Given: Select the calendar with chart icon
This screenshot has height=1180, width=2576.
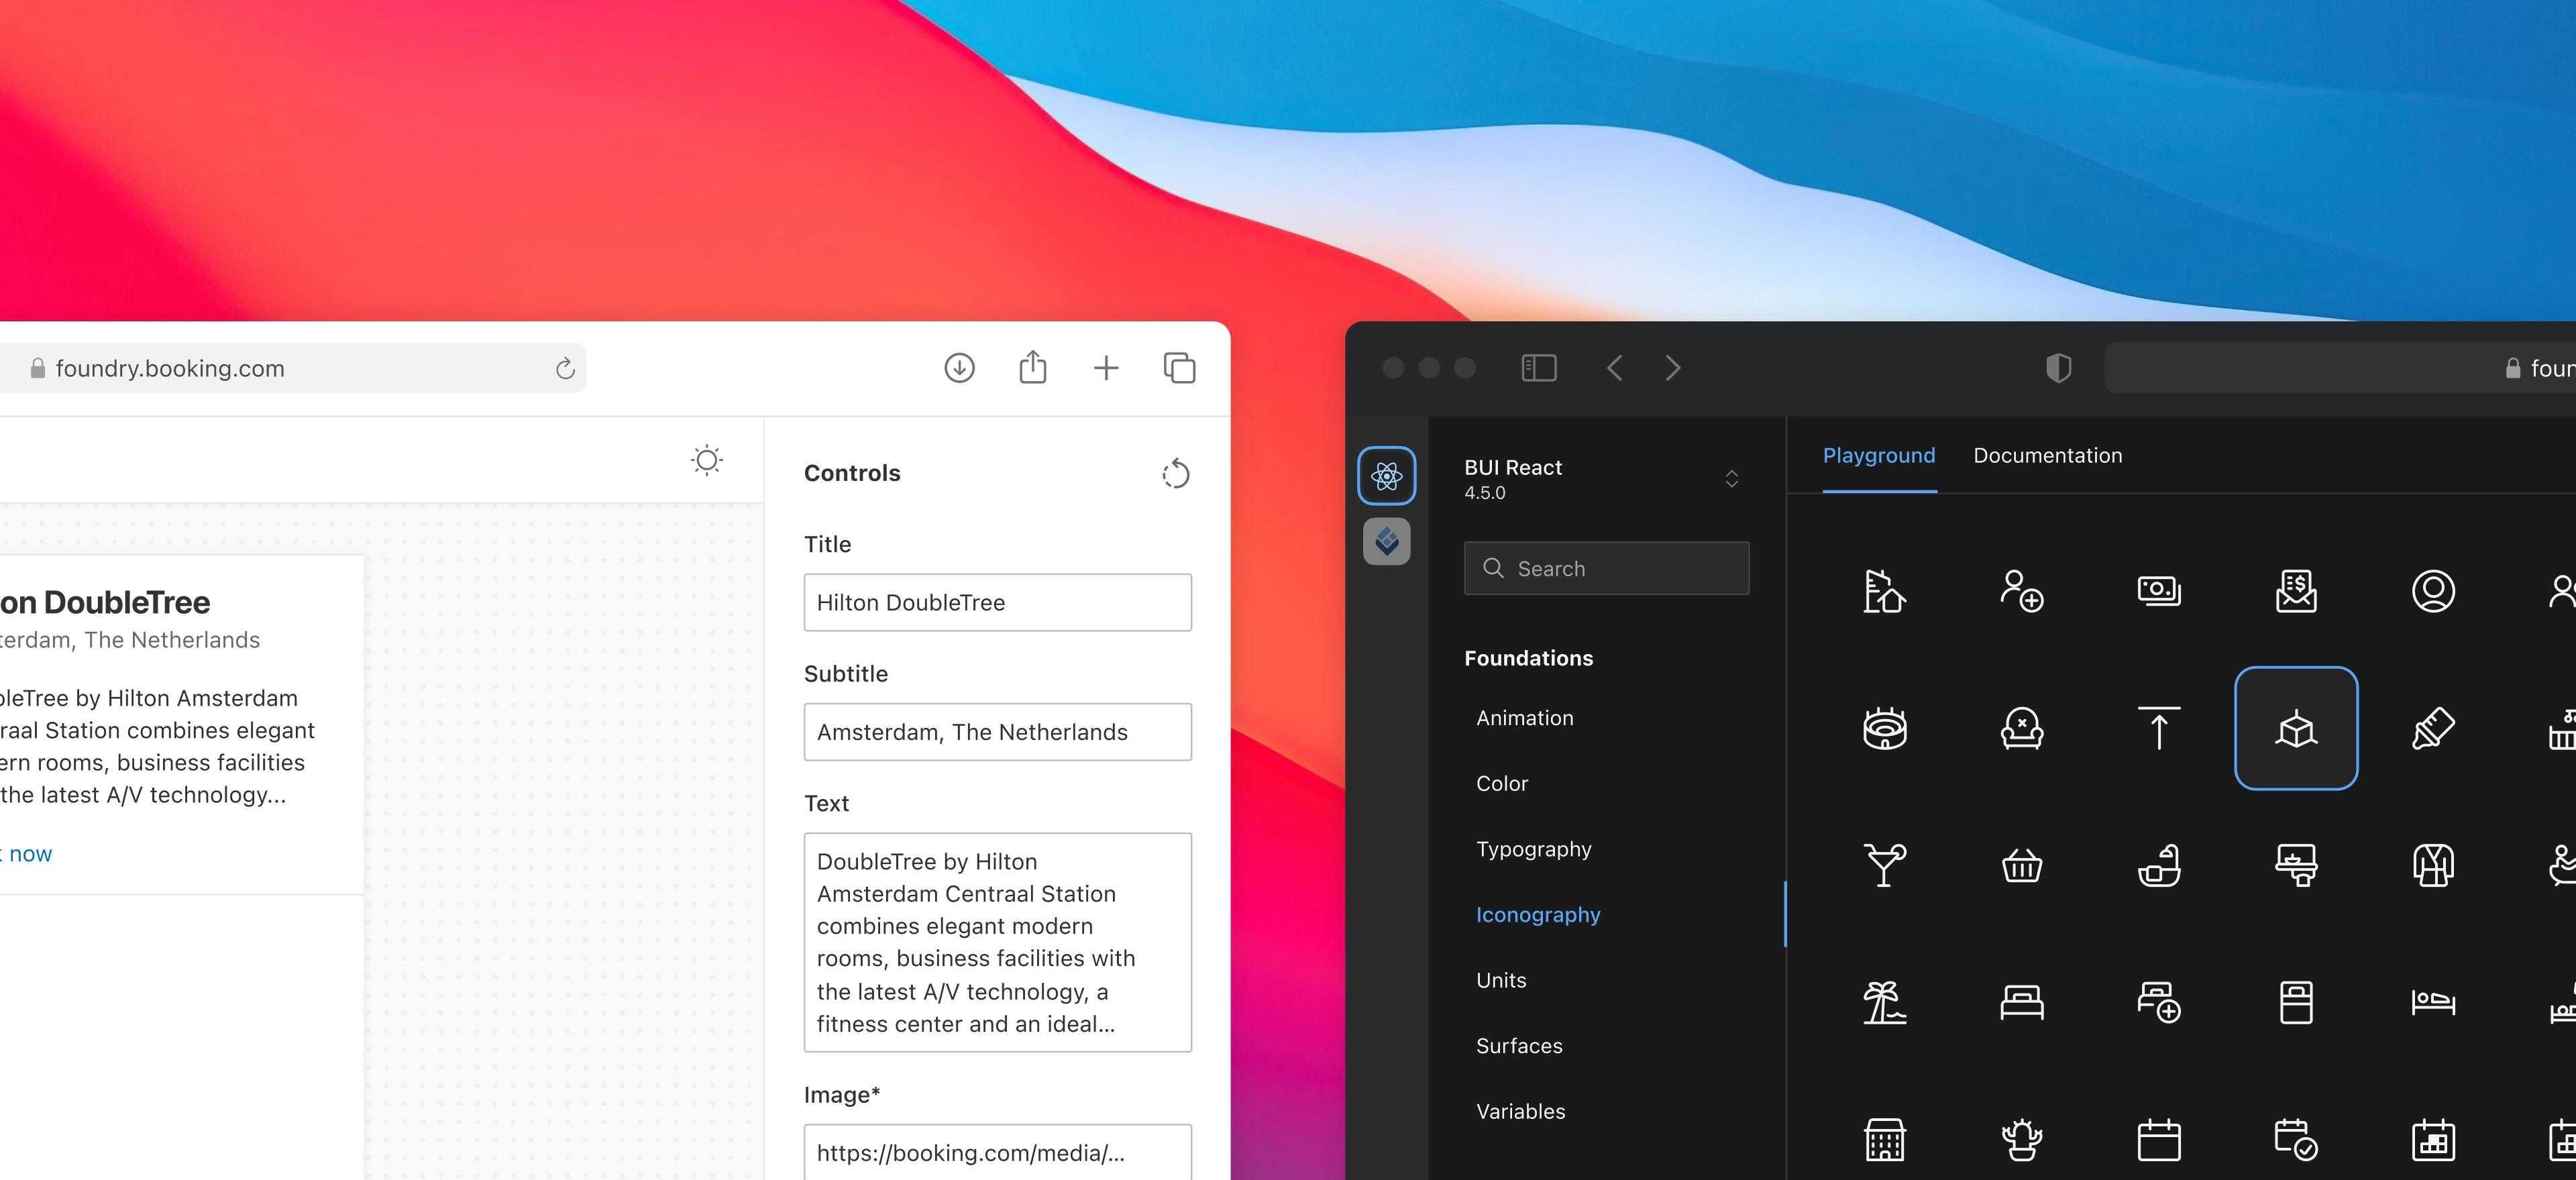Looking at the screenshot, I should tap(2432, 1139).
